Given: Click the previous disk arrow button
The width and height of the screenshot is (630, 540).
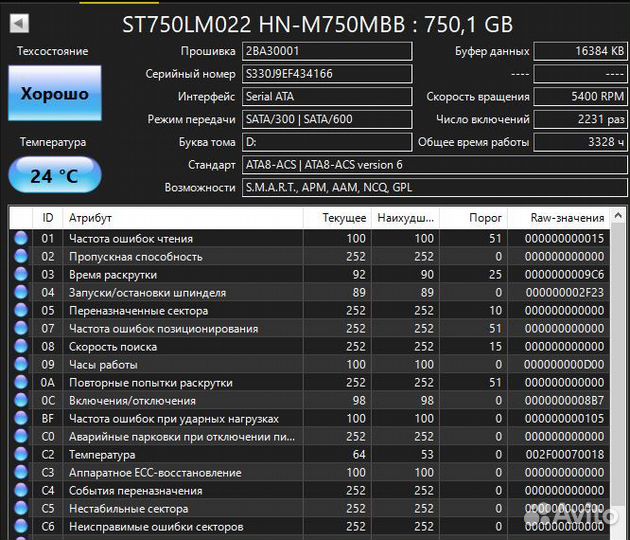Looking at the screenshot, I should pos(19,23).
